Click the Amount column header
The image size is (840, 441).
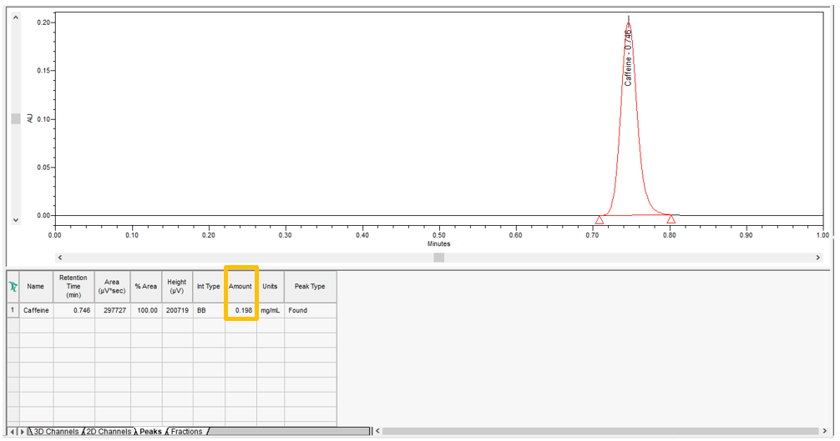[241, 286]
